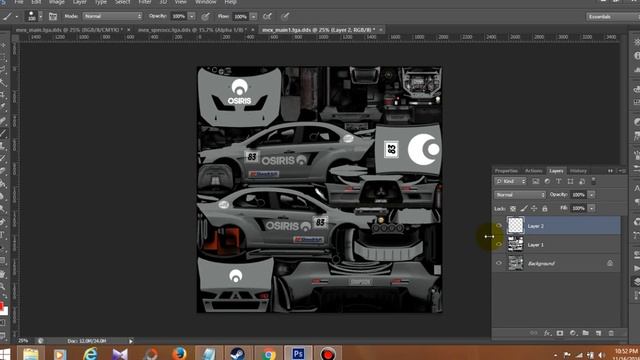Filter layers by type layers icon
The height and width of the screenshot is (360, 640).
click(558, 181)
